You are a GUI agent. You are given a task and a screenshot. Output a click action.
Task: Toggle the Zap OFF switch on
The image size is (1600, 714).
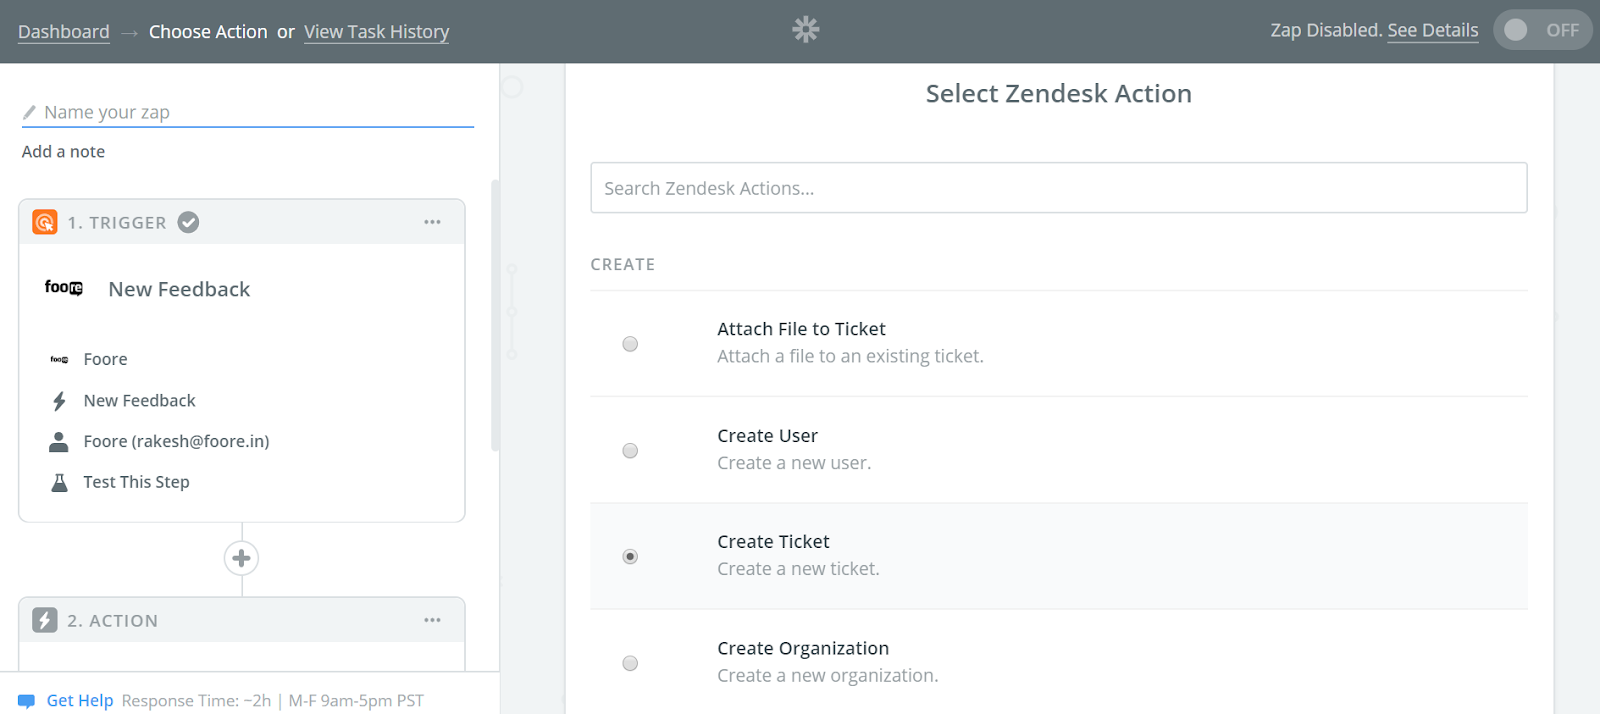1541,30
